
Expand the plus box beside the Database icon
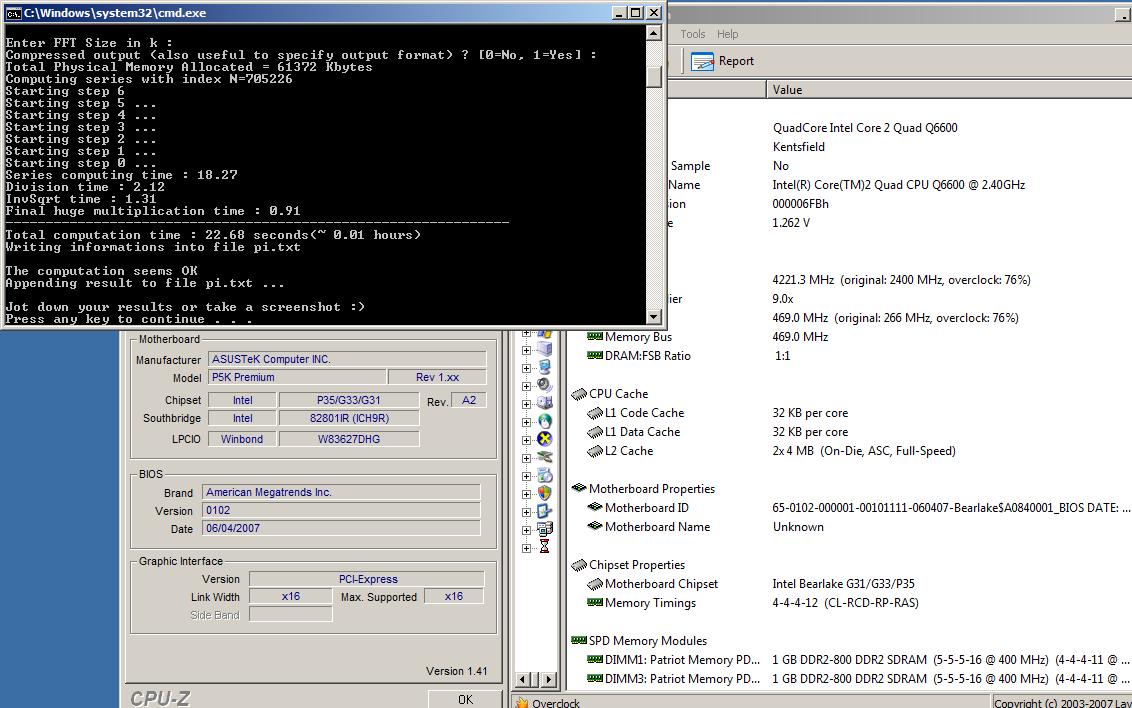(526, 530)
